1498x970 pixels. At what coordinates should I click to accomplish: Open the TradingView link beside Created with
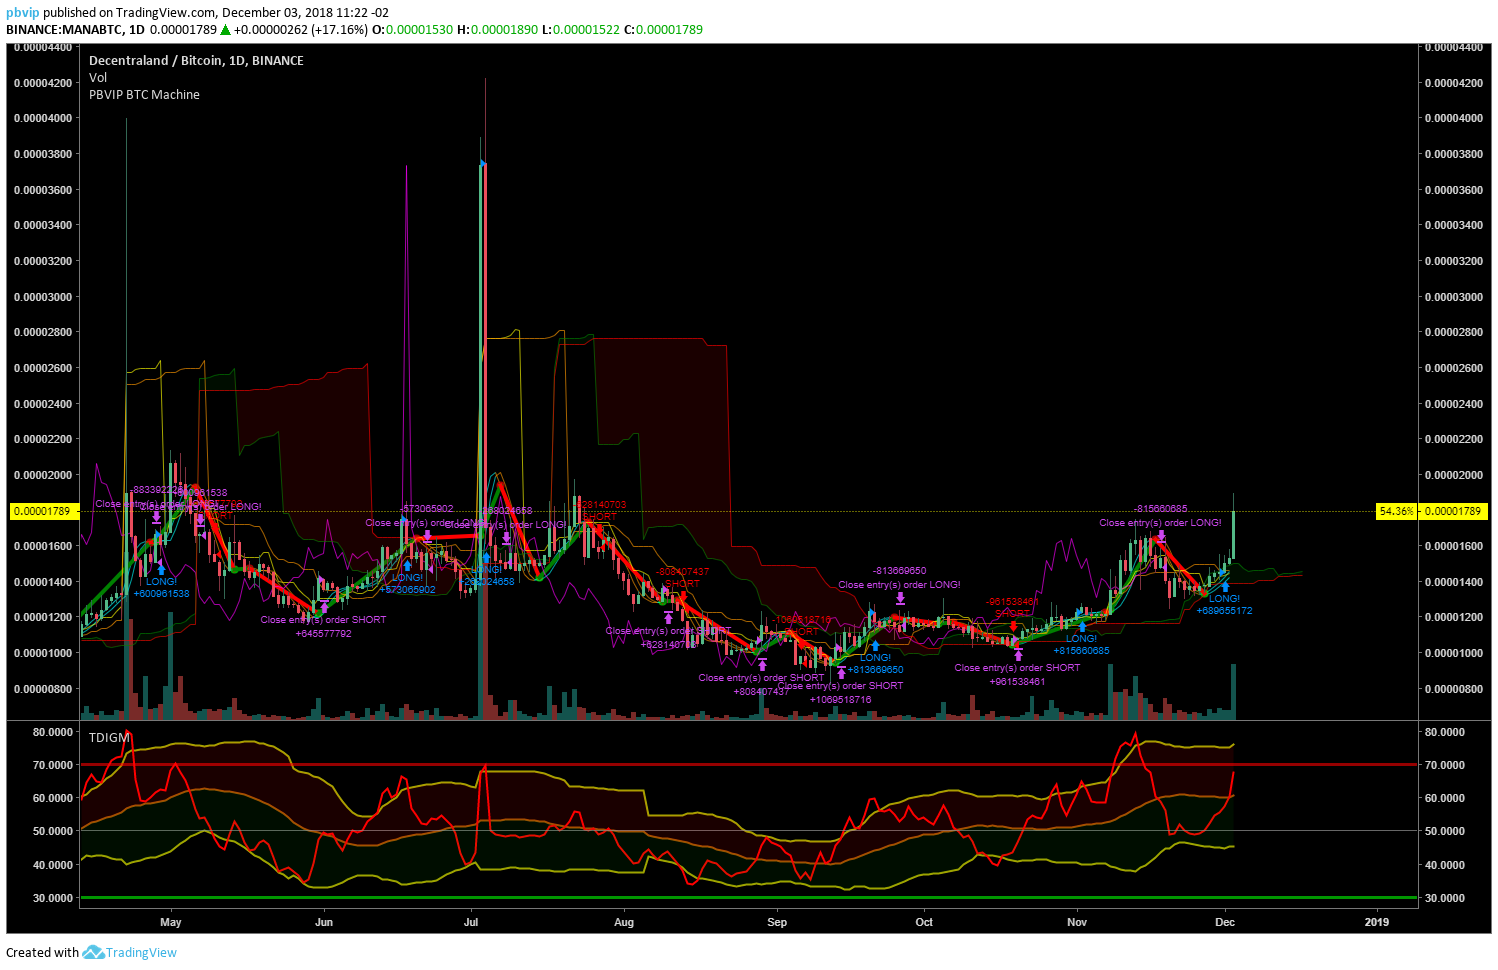141,953
